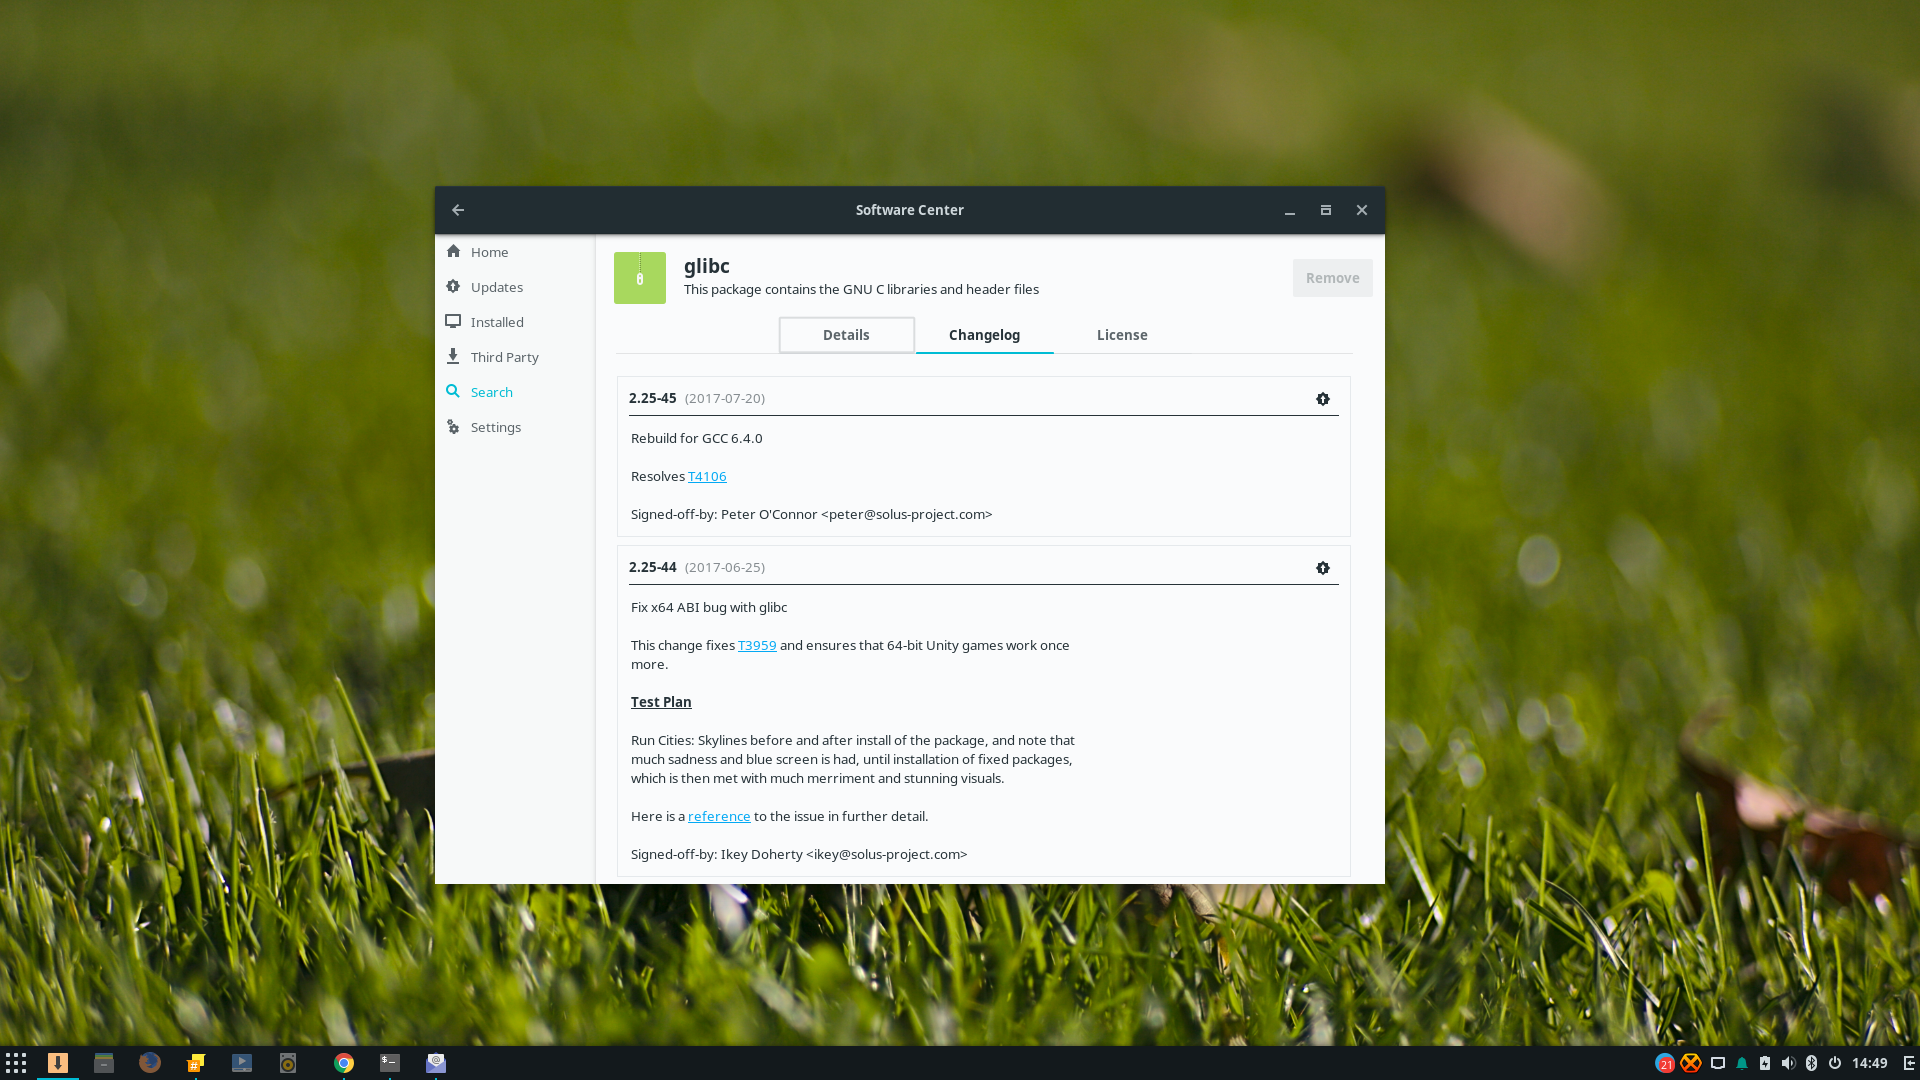Image resolution: width=1920 pixels, height=1080 pixels.
Task: Open the T3959 task link
Action: [x=757, y=645]
